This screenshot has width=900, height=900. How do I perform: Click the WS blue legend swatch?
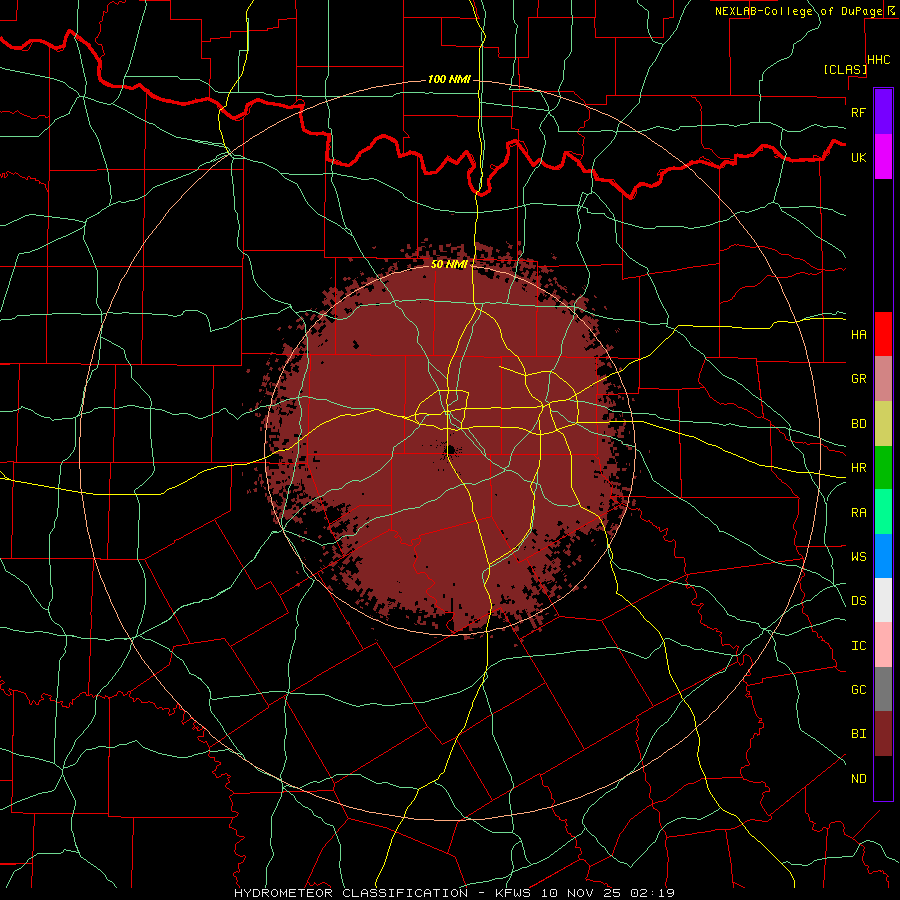[883, 556]
